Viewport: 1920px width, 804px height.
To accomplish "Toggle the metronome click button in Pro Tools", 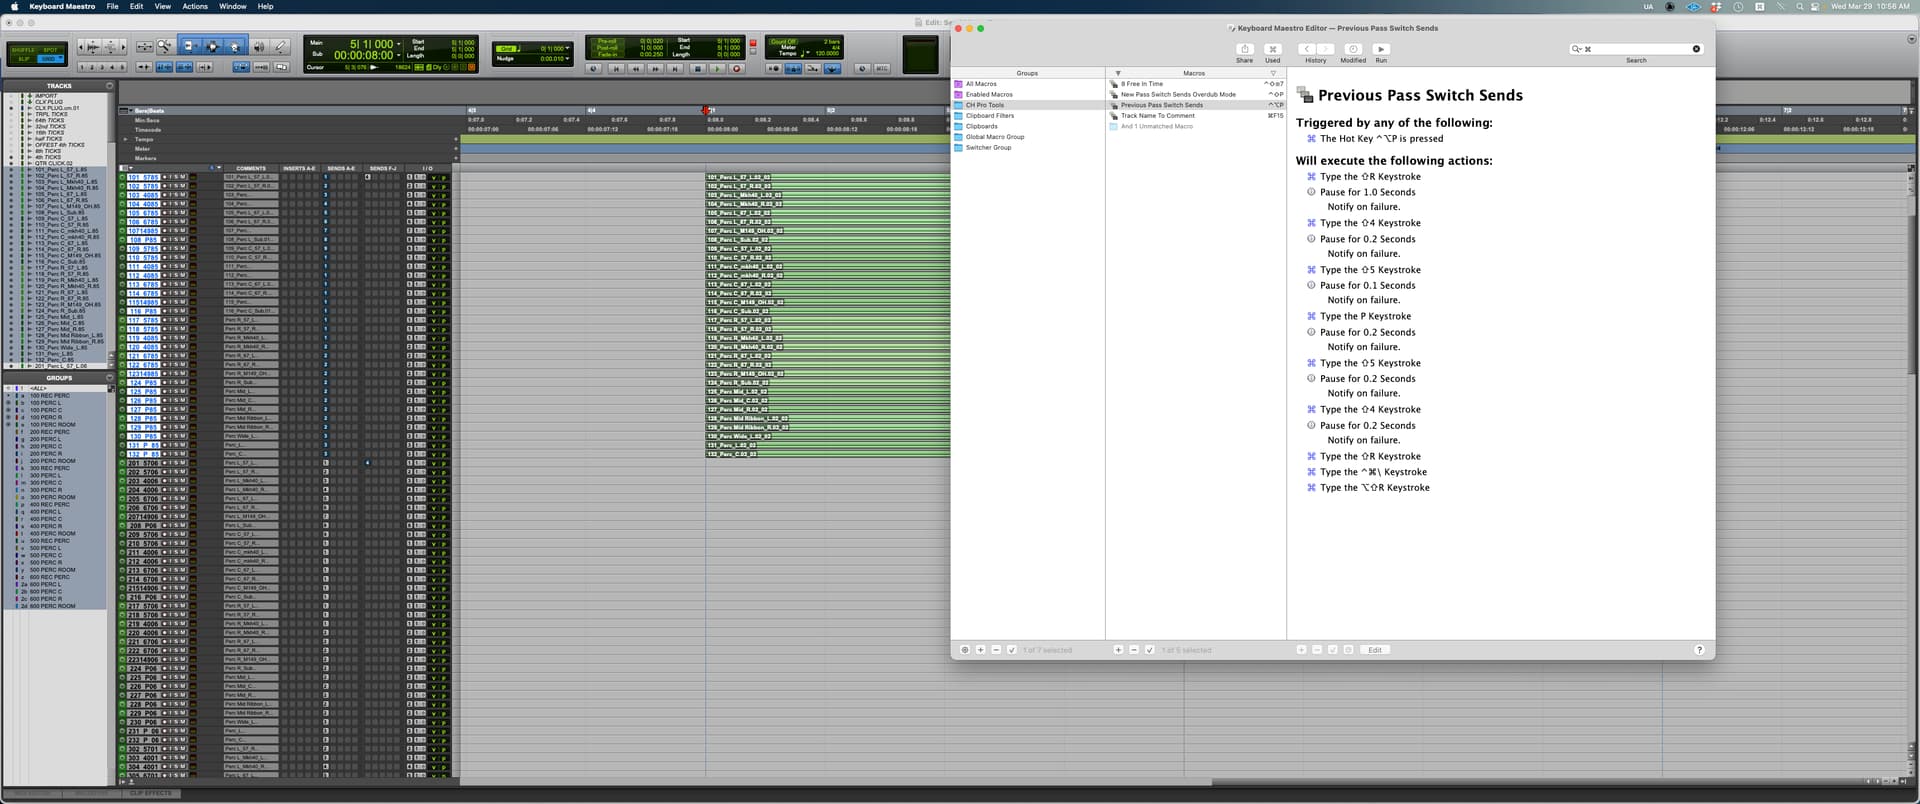I will click(793, 69).
